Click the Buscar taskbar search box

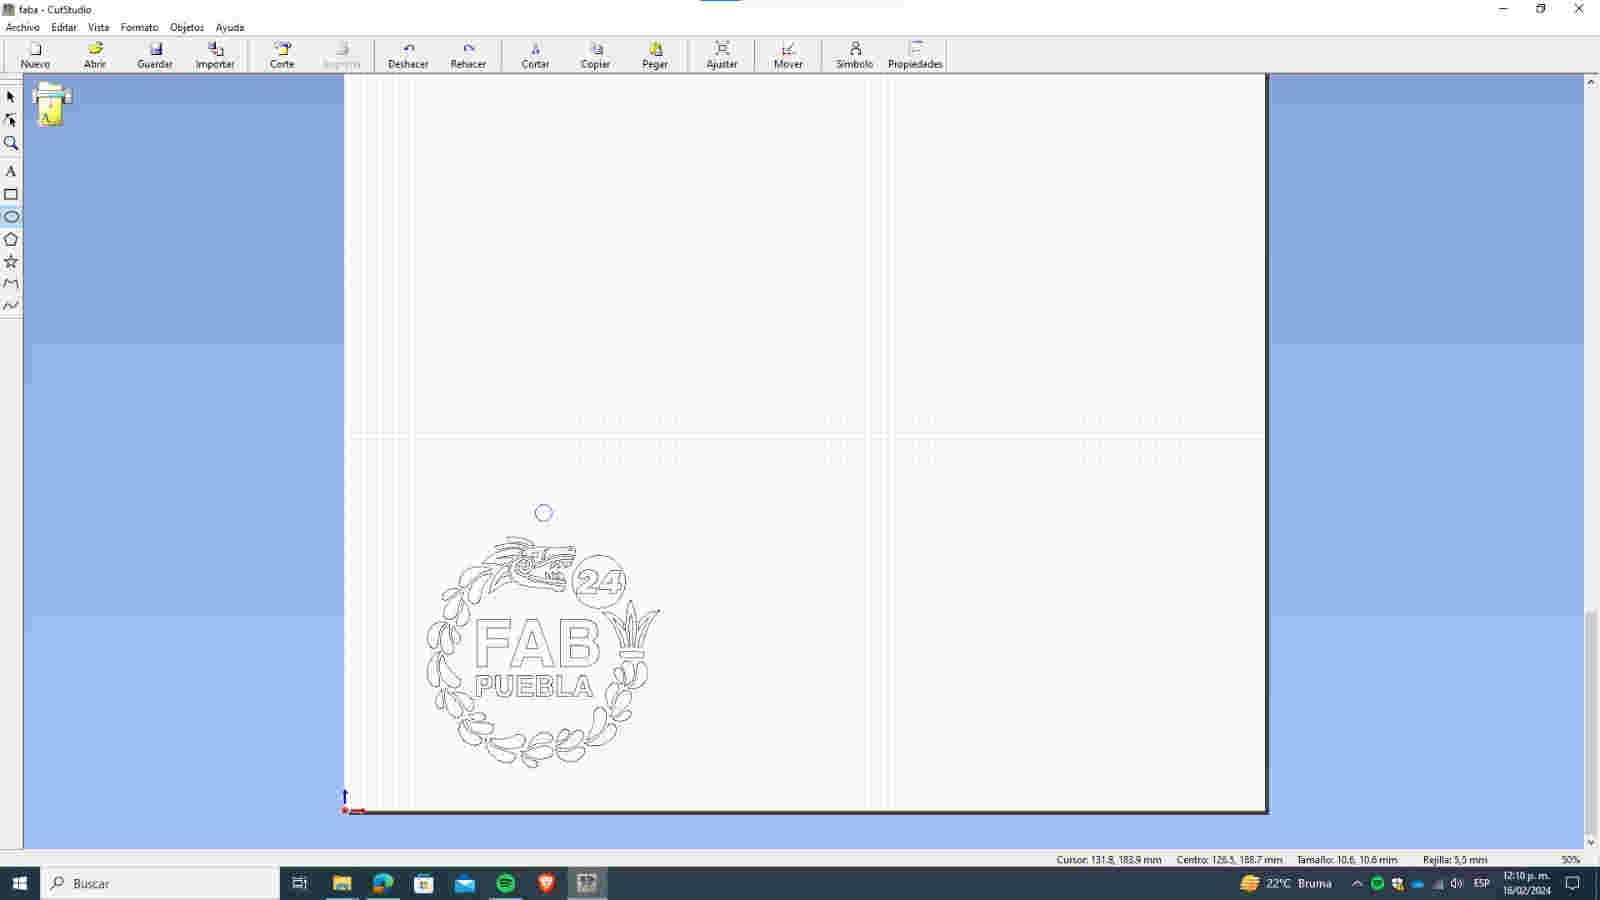[x=160, y=883]
